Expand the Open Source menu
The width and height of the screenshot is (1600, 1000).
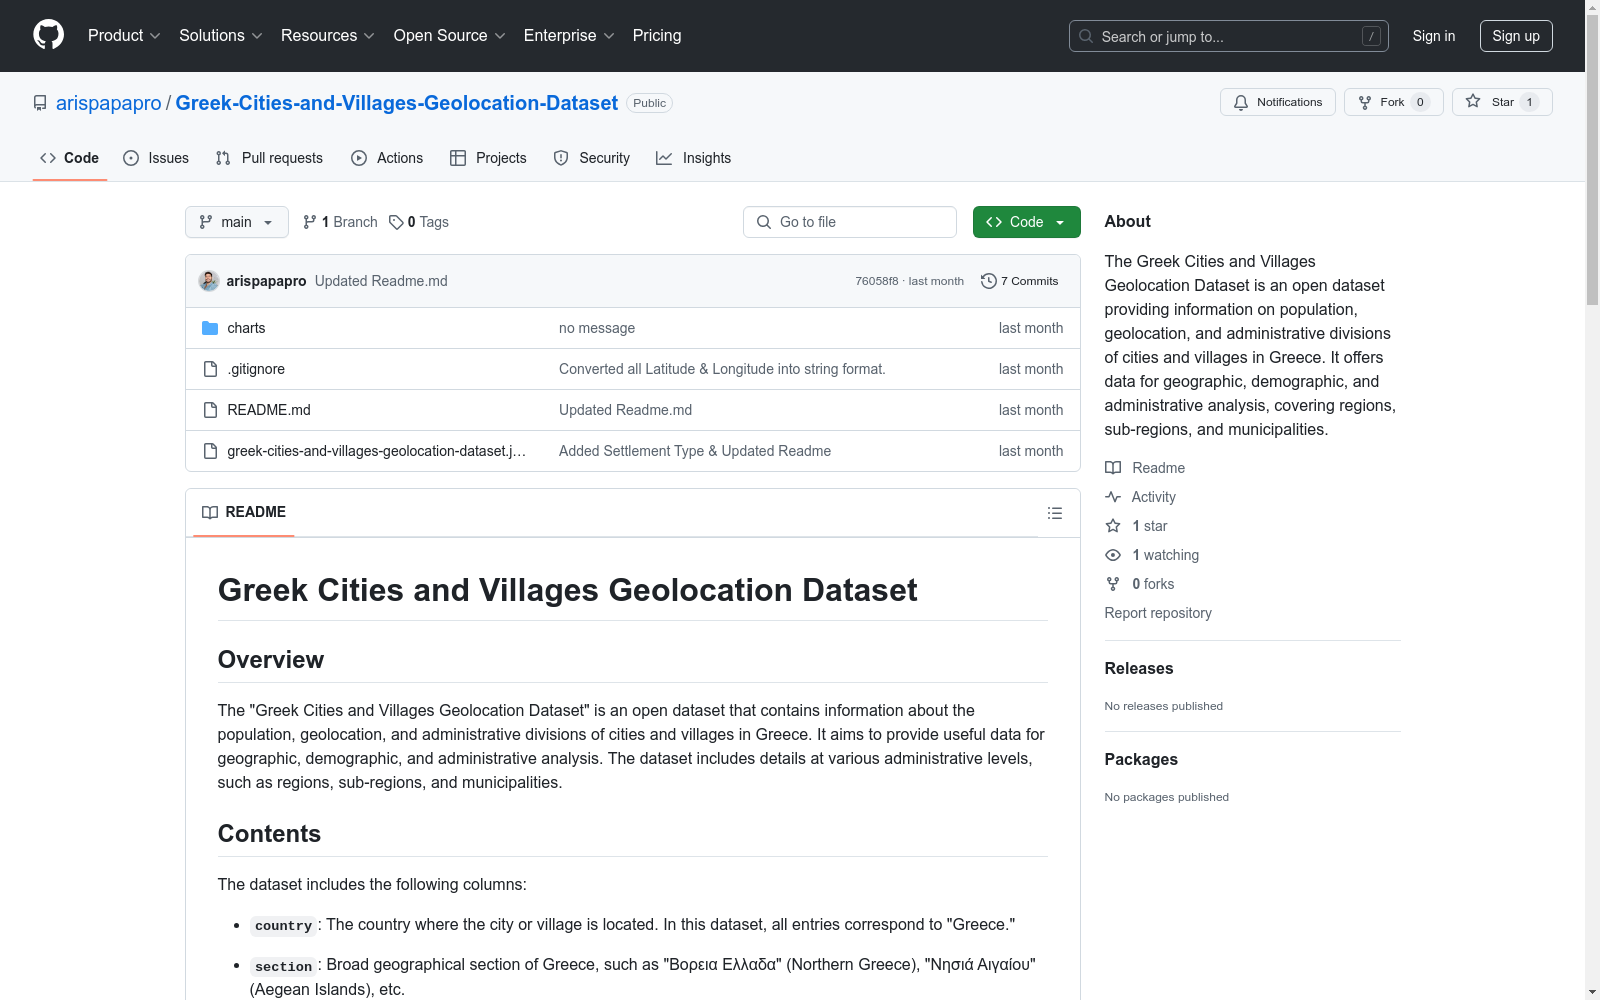tap(450, 36)
